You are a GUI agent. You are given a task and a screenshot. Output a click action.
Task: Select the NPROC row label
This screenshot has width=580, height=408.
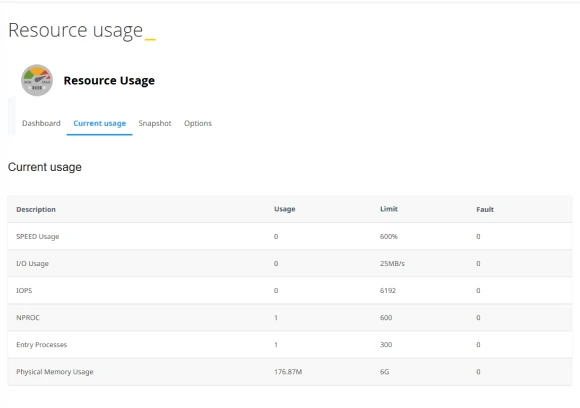click(28, 317)
